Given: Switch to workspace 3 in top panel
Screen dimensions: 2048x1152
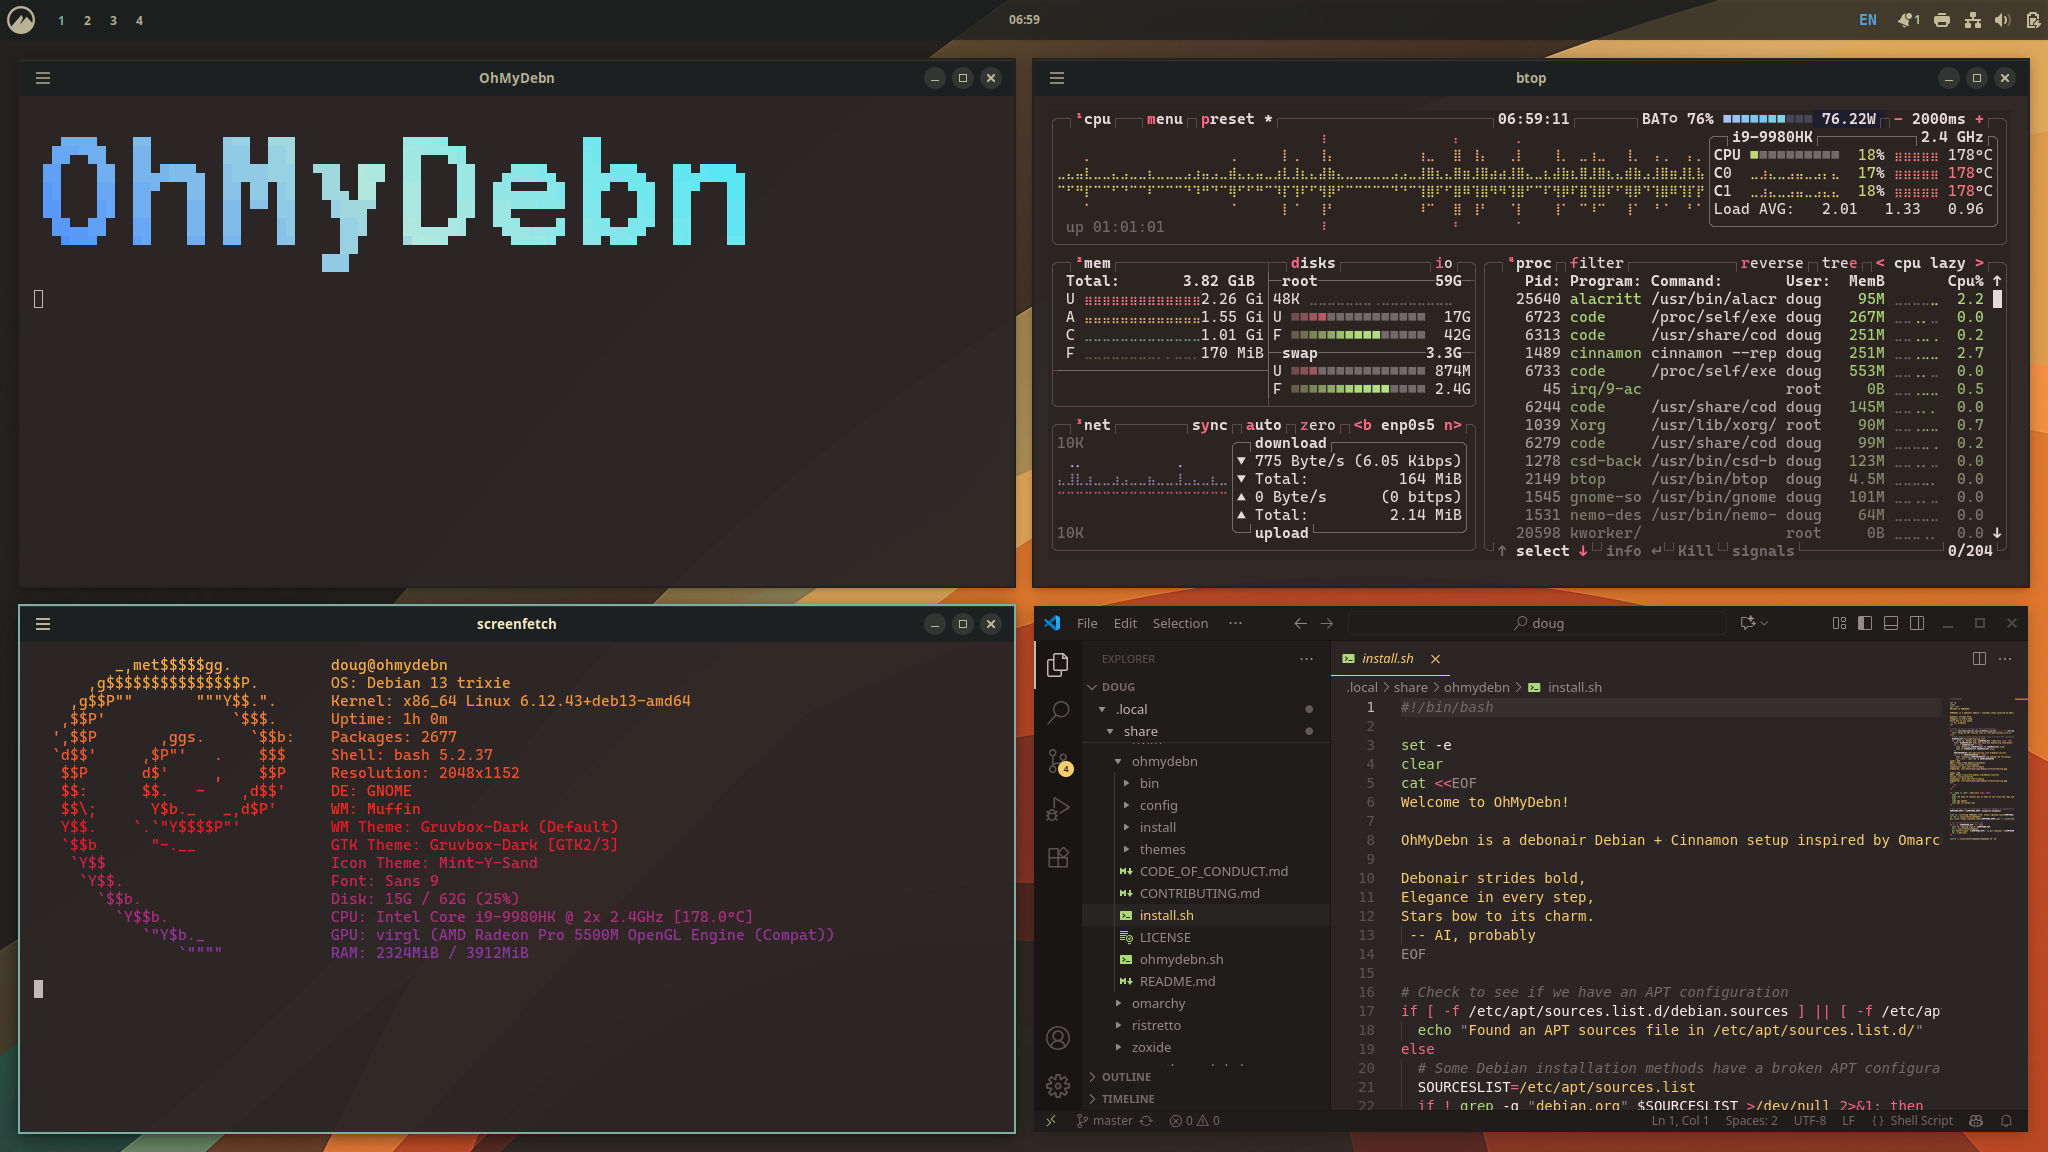Looking at the screenshot, I should coord(113,20).
